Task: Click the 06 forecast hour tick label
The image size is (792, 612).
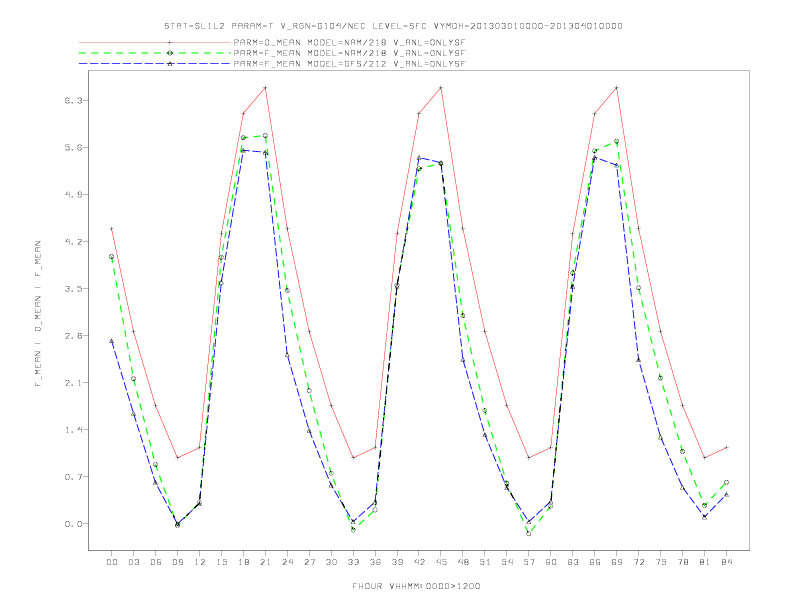Action: coord(156,562)
